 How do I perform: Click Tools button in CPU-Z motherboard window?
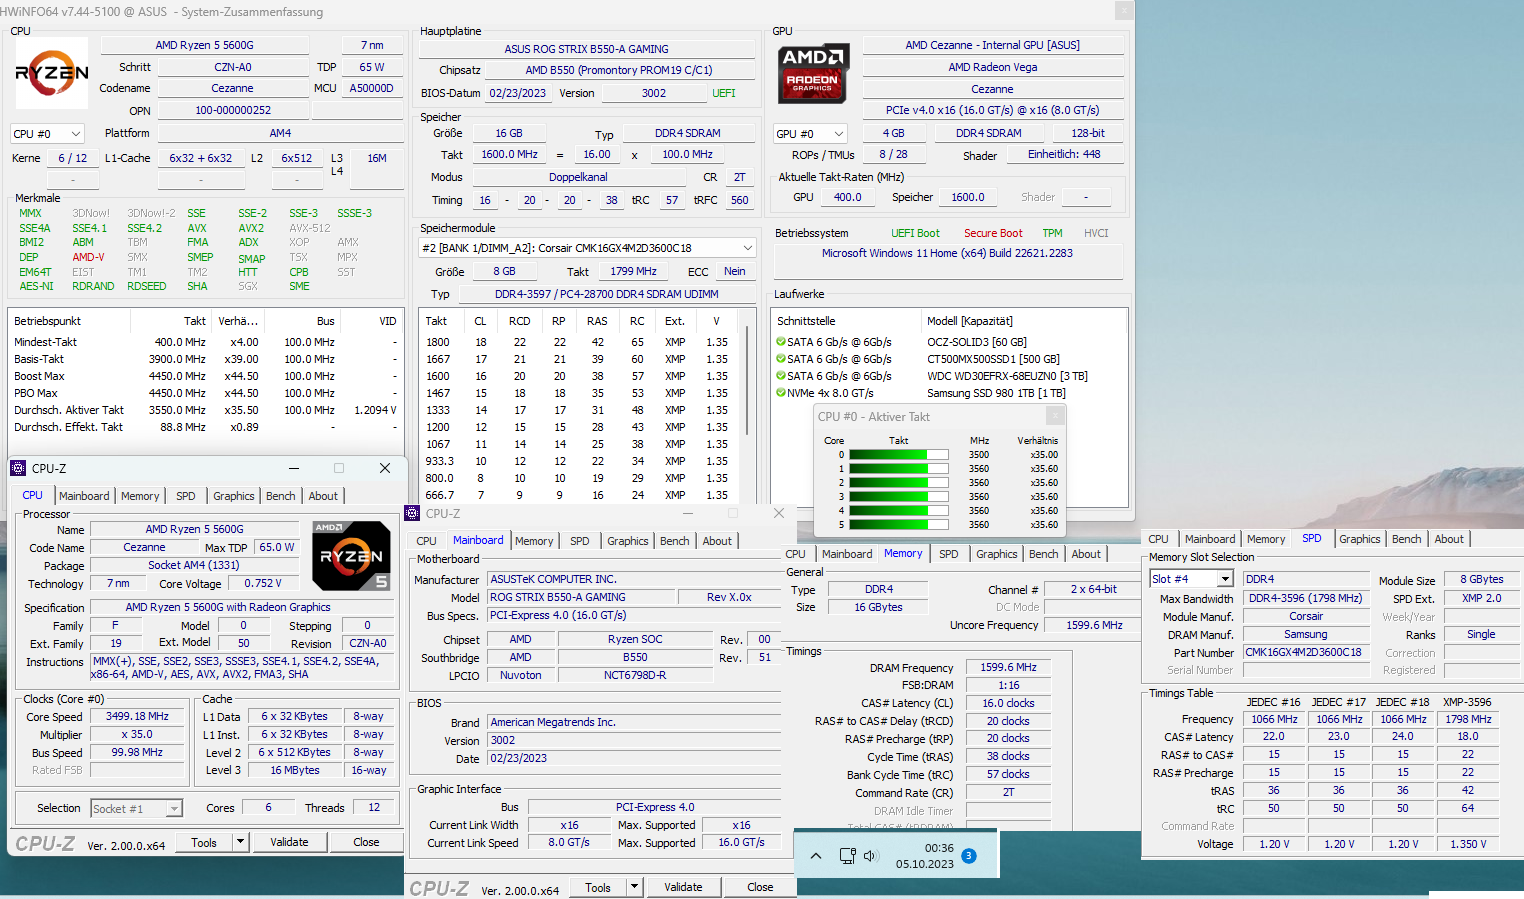(x=598, y=887)
